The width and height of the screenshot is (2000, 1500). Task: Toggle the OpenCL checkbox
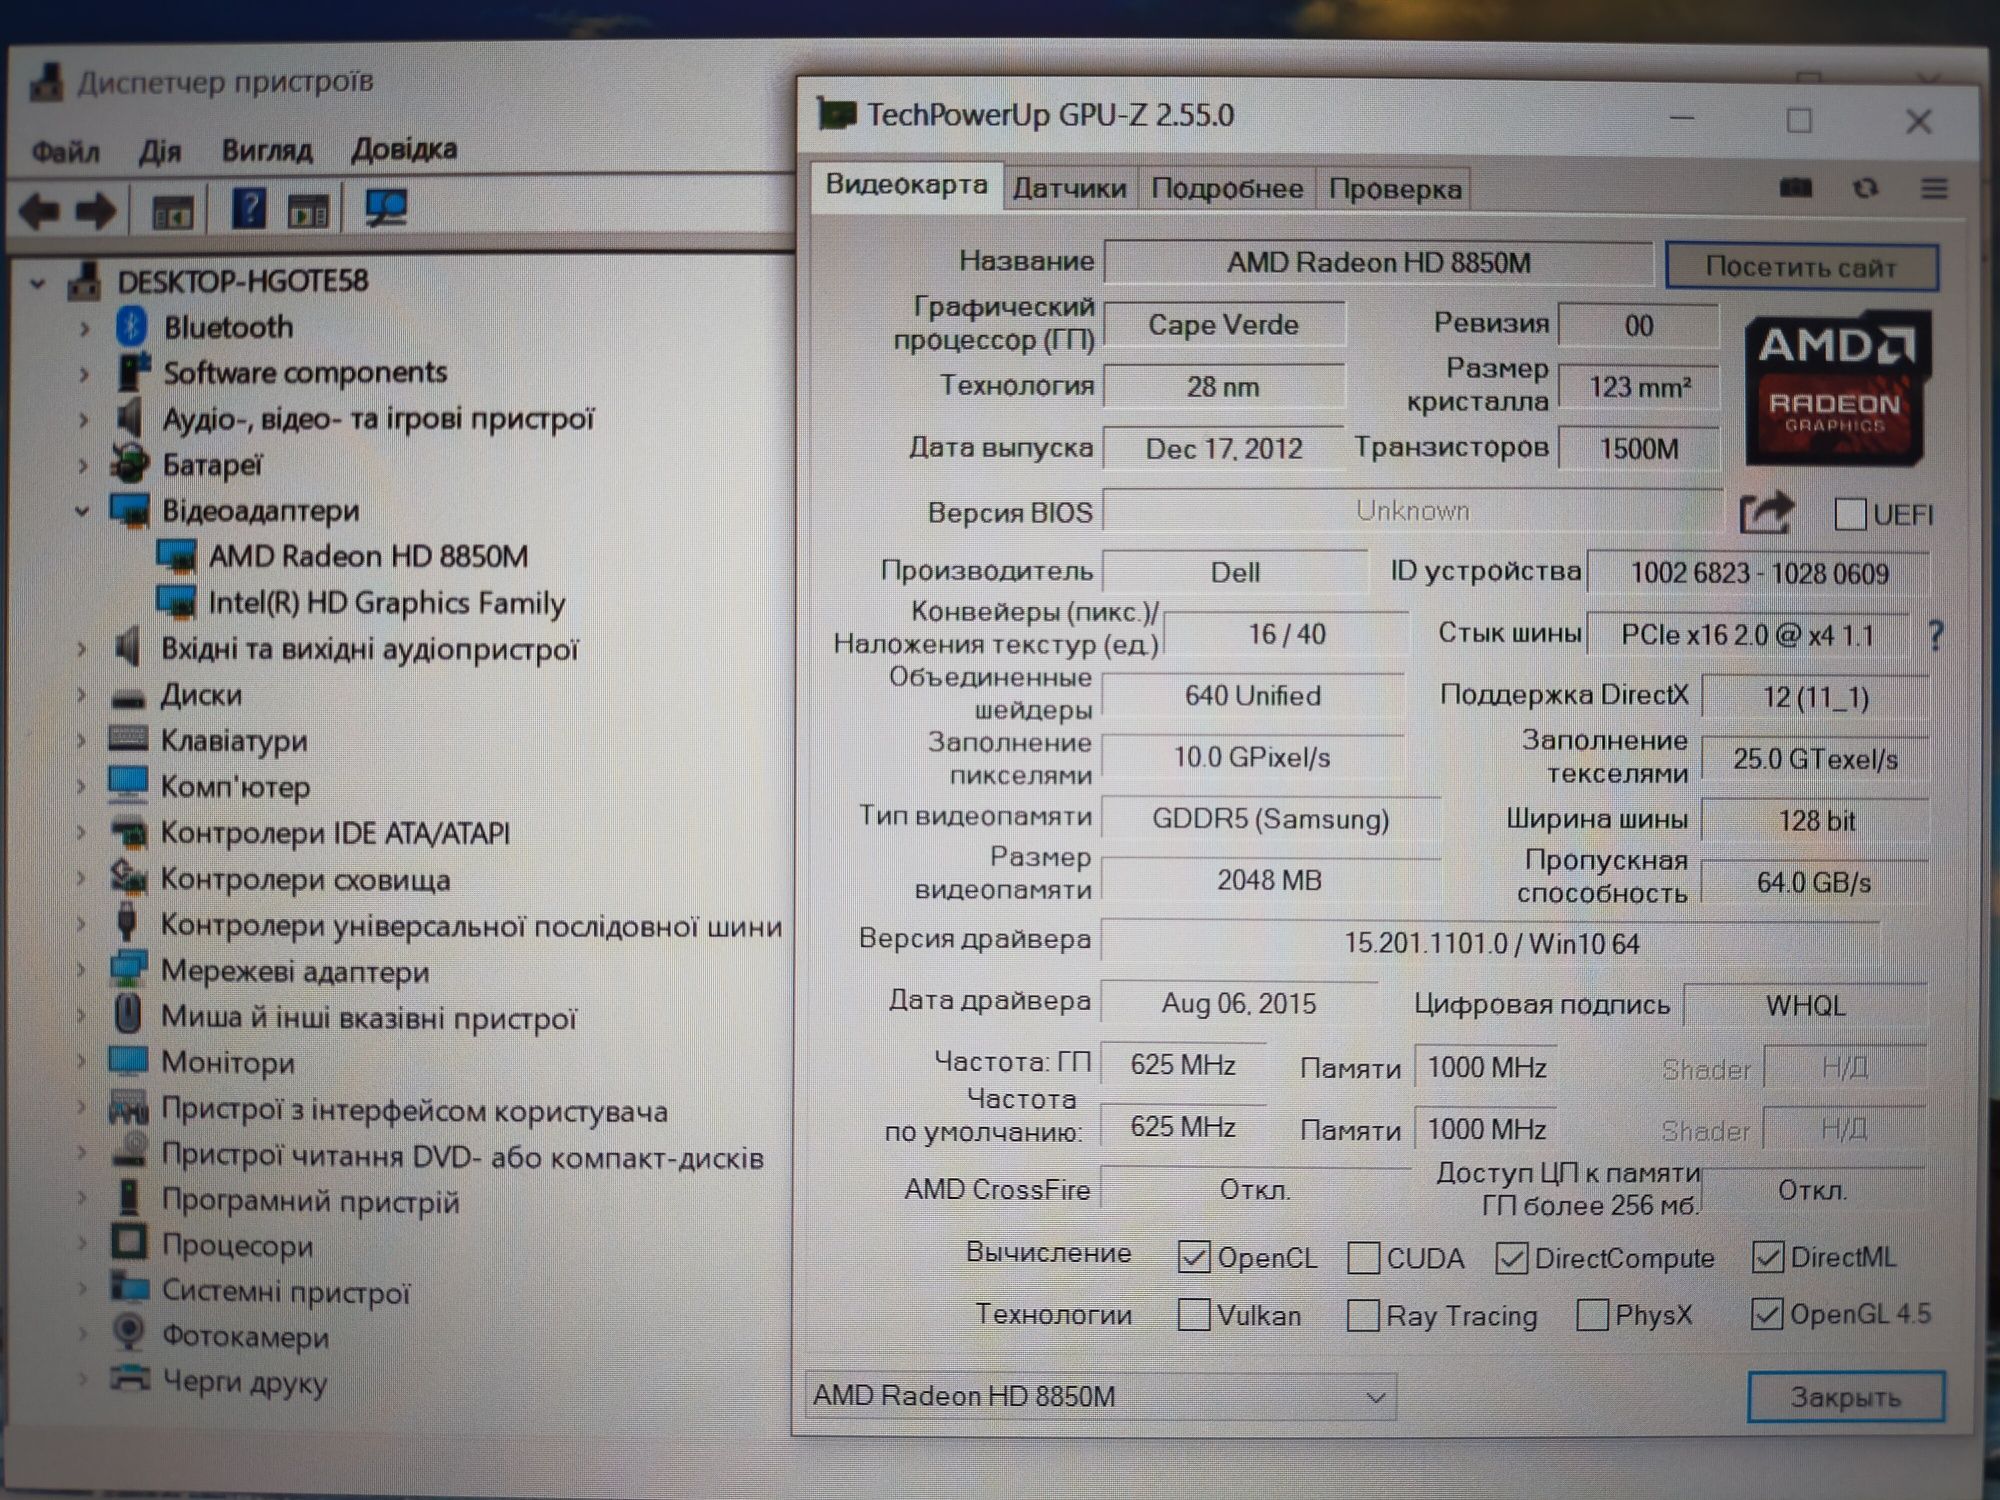click(1193, 1257)
